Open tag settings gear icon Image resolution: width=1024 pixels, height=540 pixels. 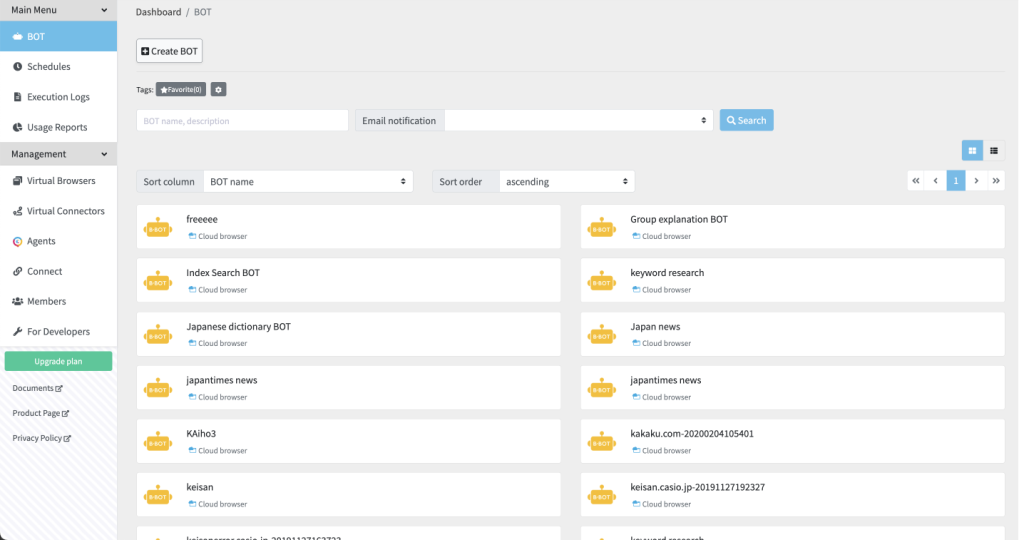[x=218, y=89]
